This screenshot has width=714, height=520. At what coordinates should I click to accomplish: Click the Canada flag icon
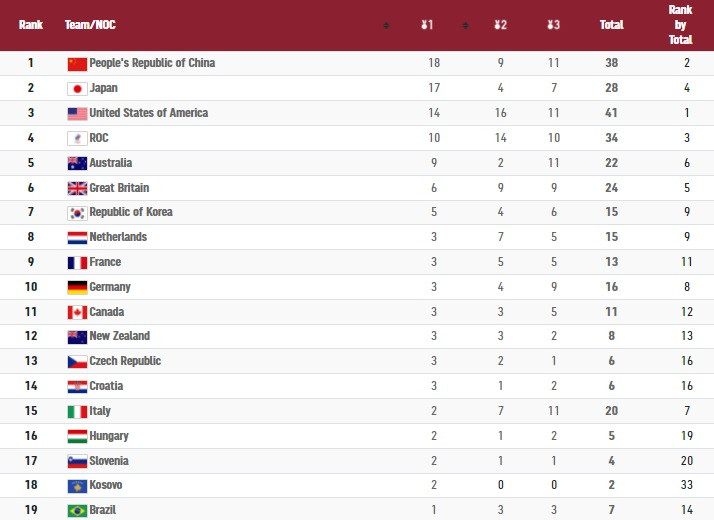(x=77, y=312)
